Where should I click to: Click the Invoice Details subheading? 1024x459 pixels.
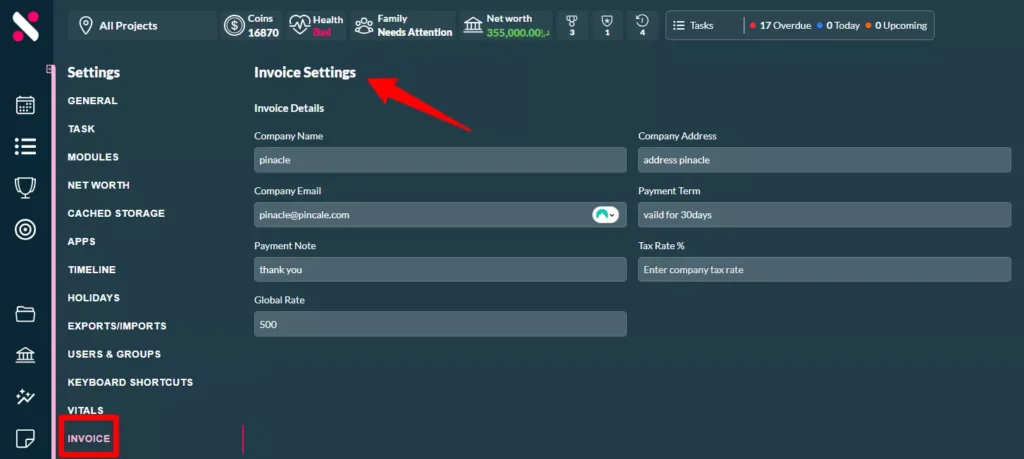pos(289,108)
